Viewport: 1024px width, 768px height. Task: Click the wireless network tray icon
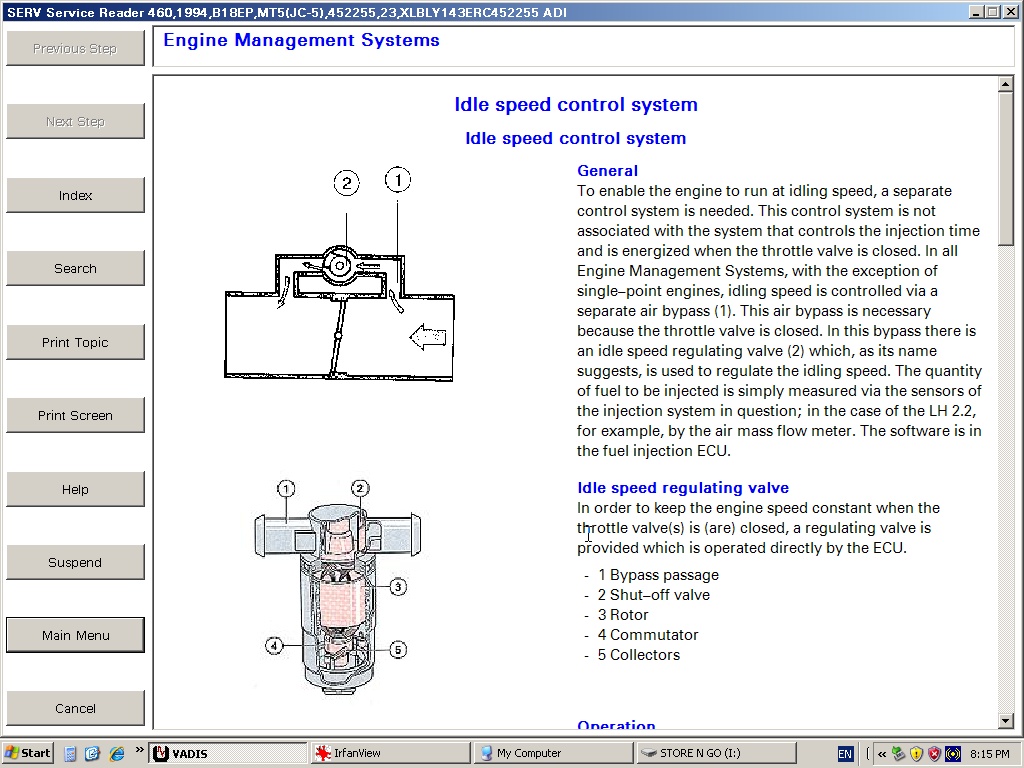point(953,754)
